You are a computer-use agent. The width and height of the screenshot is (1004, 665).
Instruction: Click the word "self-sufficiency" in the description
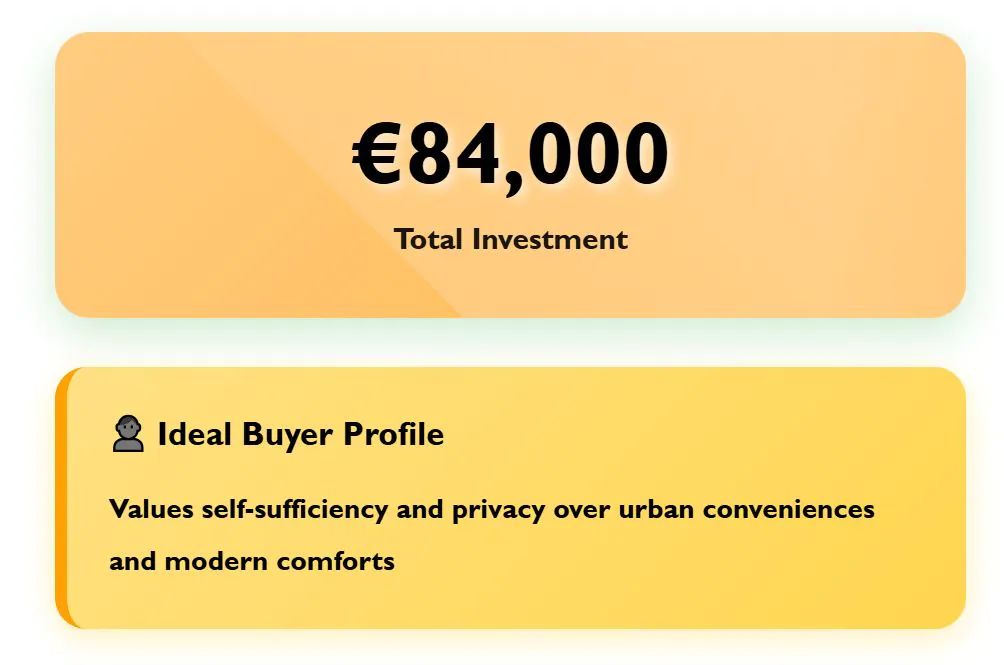click(x=294, y=509)
